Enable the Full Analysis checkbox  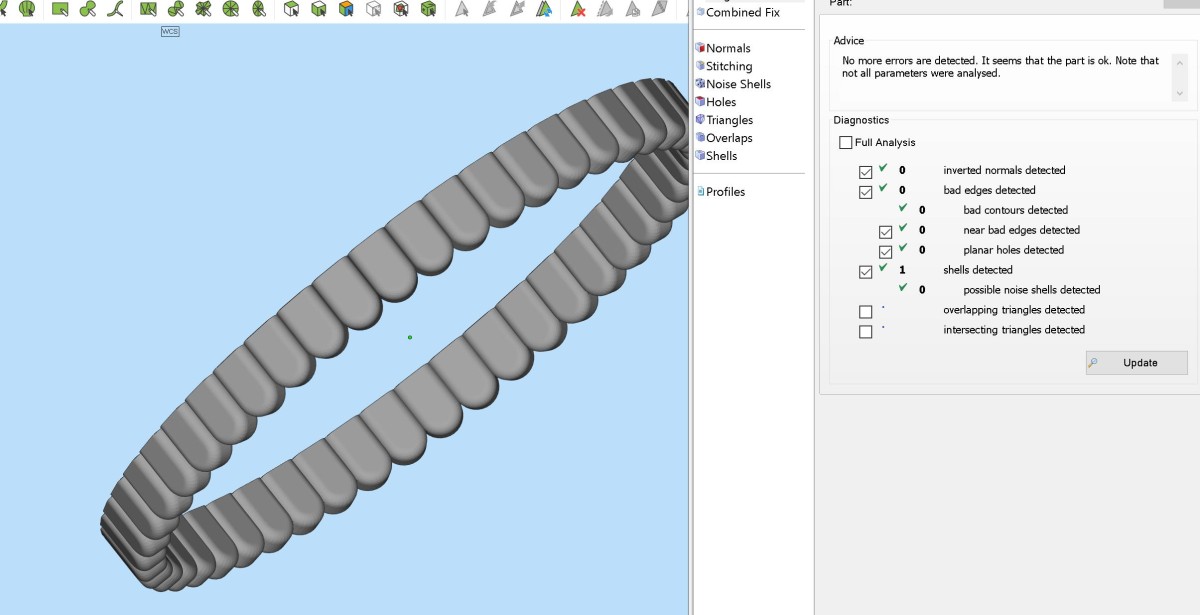click(x=846, y=143)
